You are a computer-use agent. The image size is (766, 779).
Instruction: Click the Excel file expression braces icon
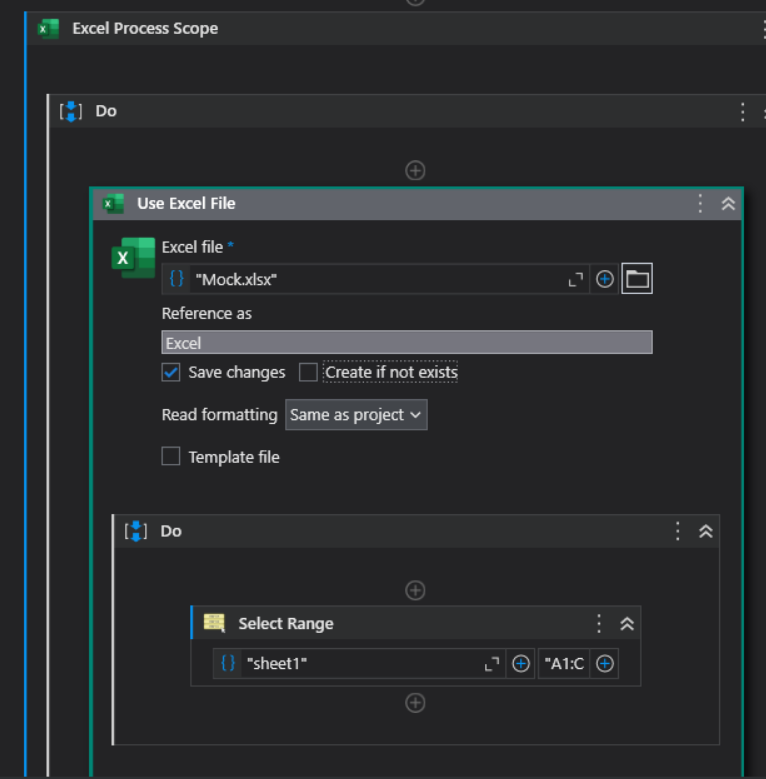click(176, 279)
